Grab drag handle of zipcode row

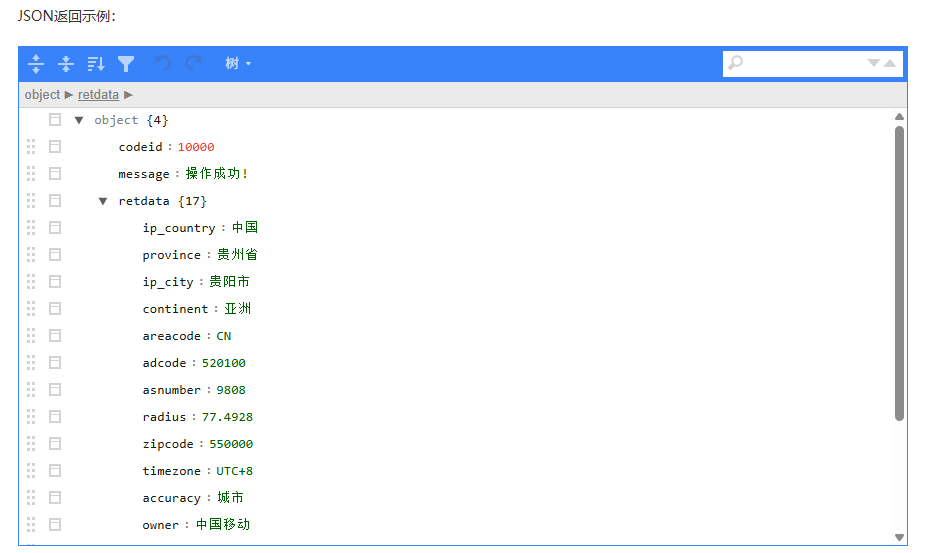[31, 444]
